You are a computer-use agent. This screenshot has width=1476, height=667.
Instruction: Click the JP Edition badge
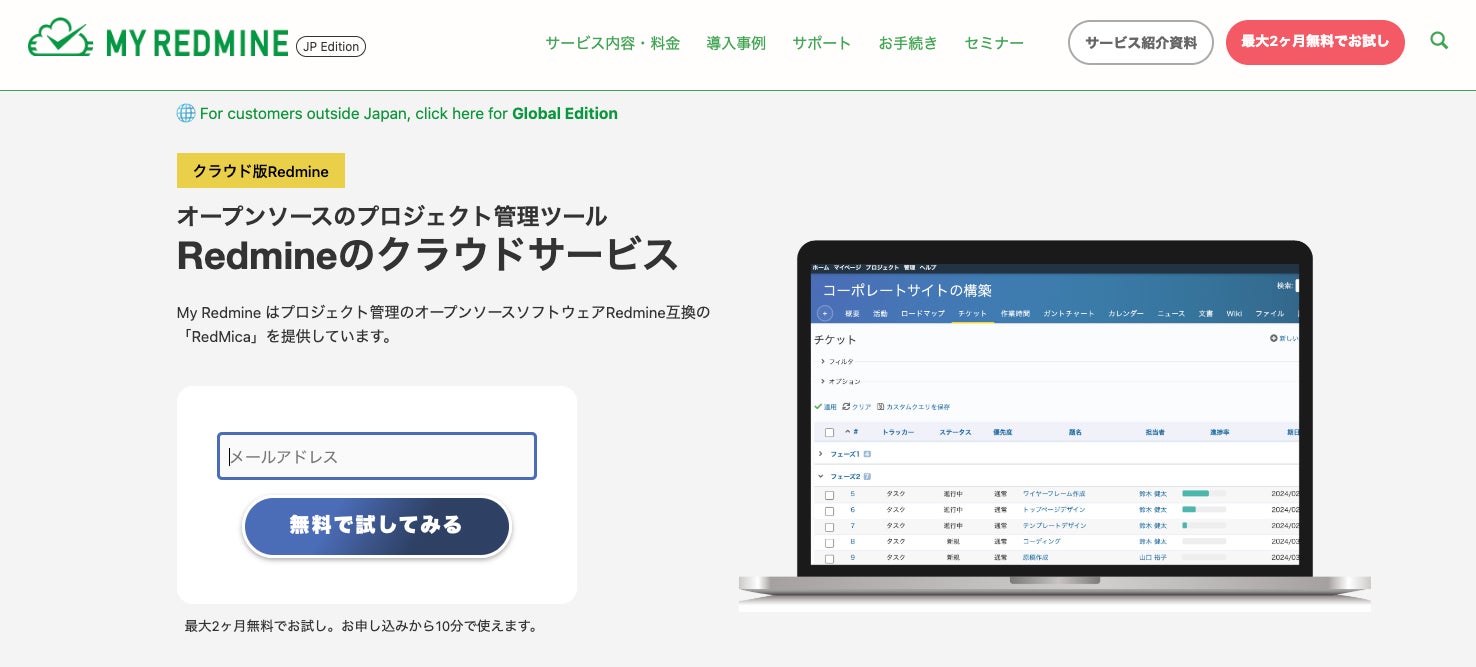(331, 46)
